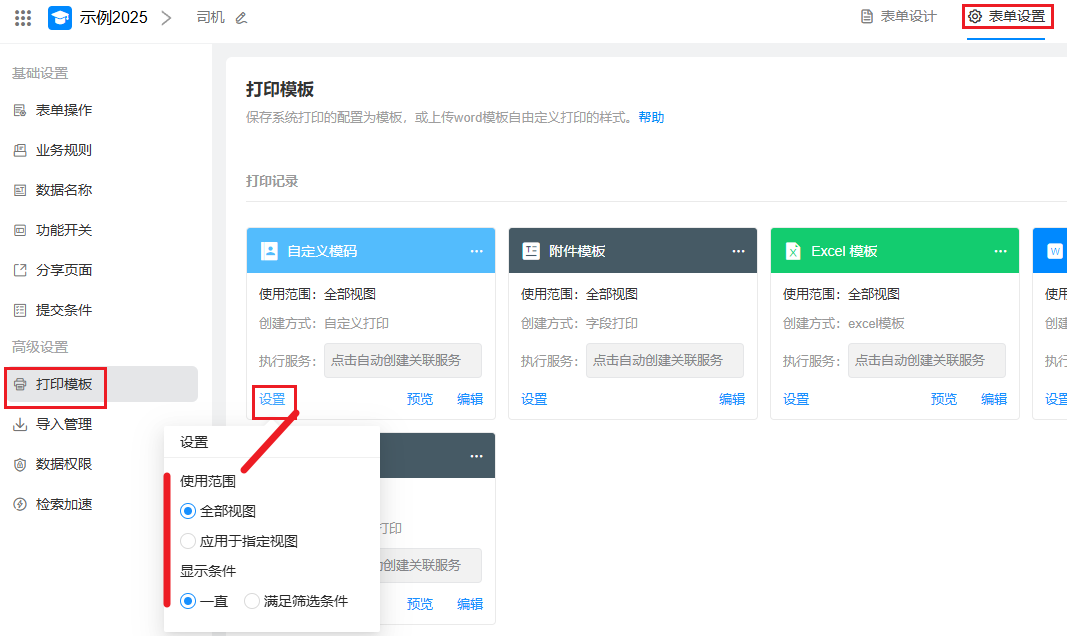Click the 自定义模码 card header icon

(x=269, y=251)
